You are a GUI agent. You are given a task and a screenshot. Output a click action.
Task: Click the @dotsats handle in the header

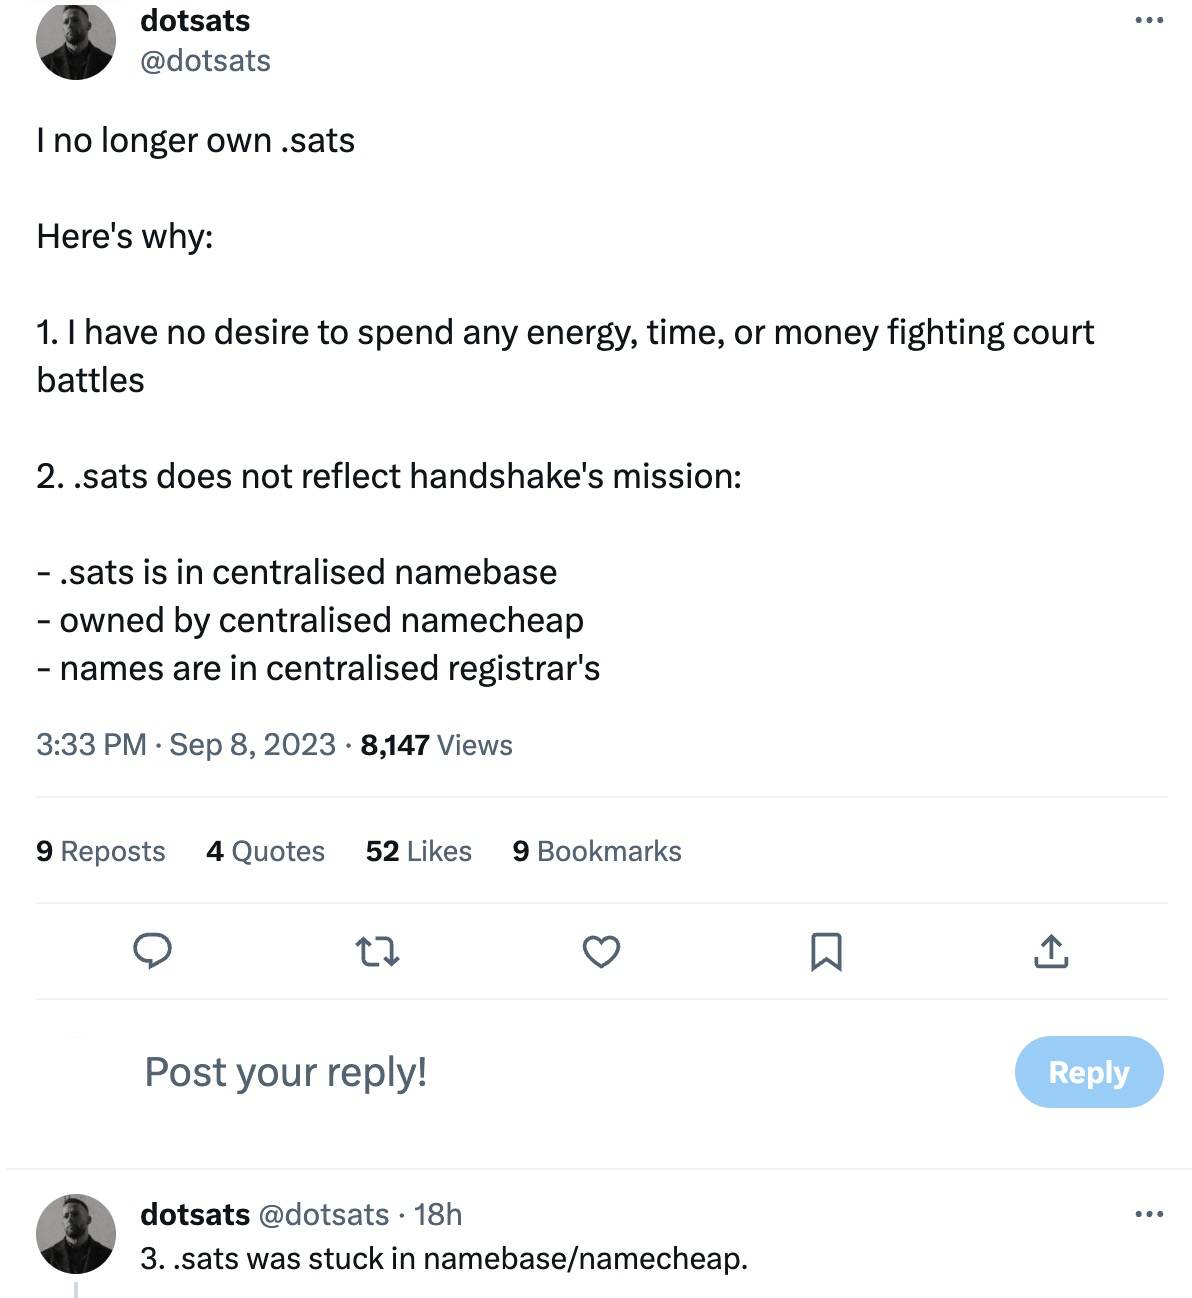click(205, 61)
